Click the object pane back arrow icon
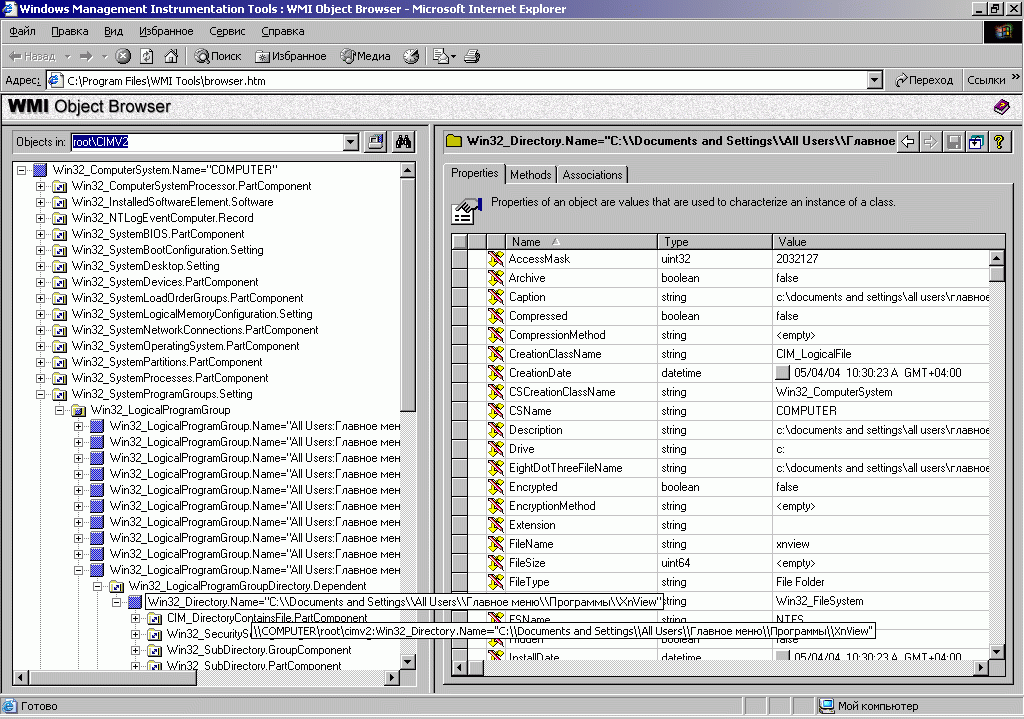This screenshot has width=1024, height=719. (908, 141)
